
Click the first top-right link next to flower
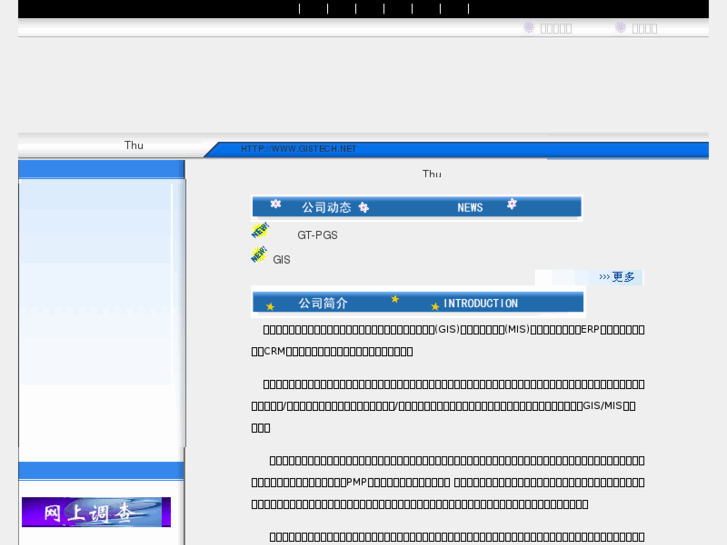click(556, 28)
